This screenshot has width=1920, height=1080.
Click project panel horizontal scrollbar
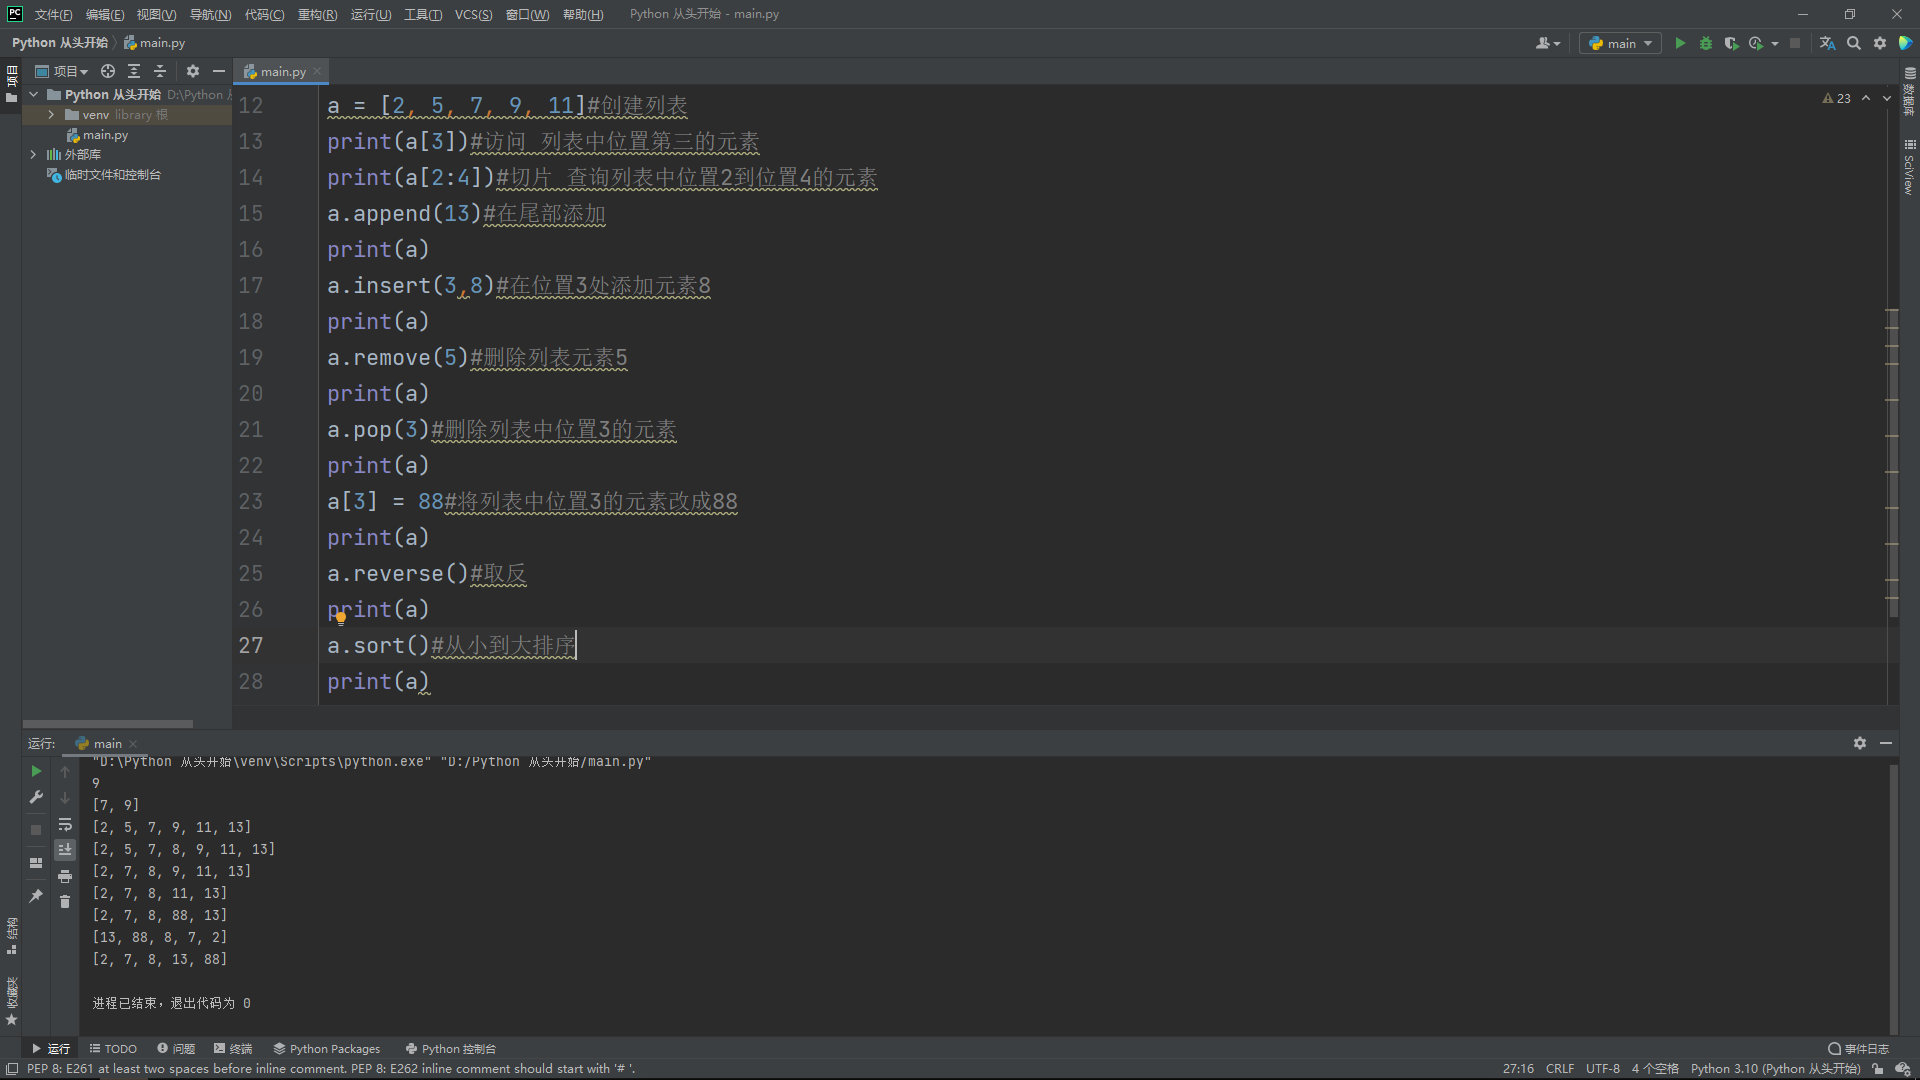(x=108, y=724)
